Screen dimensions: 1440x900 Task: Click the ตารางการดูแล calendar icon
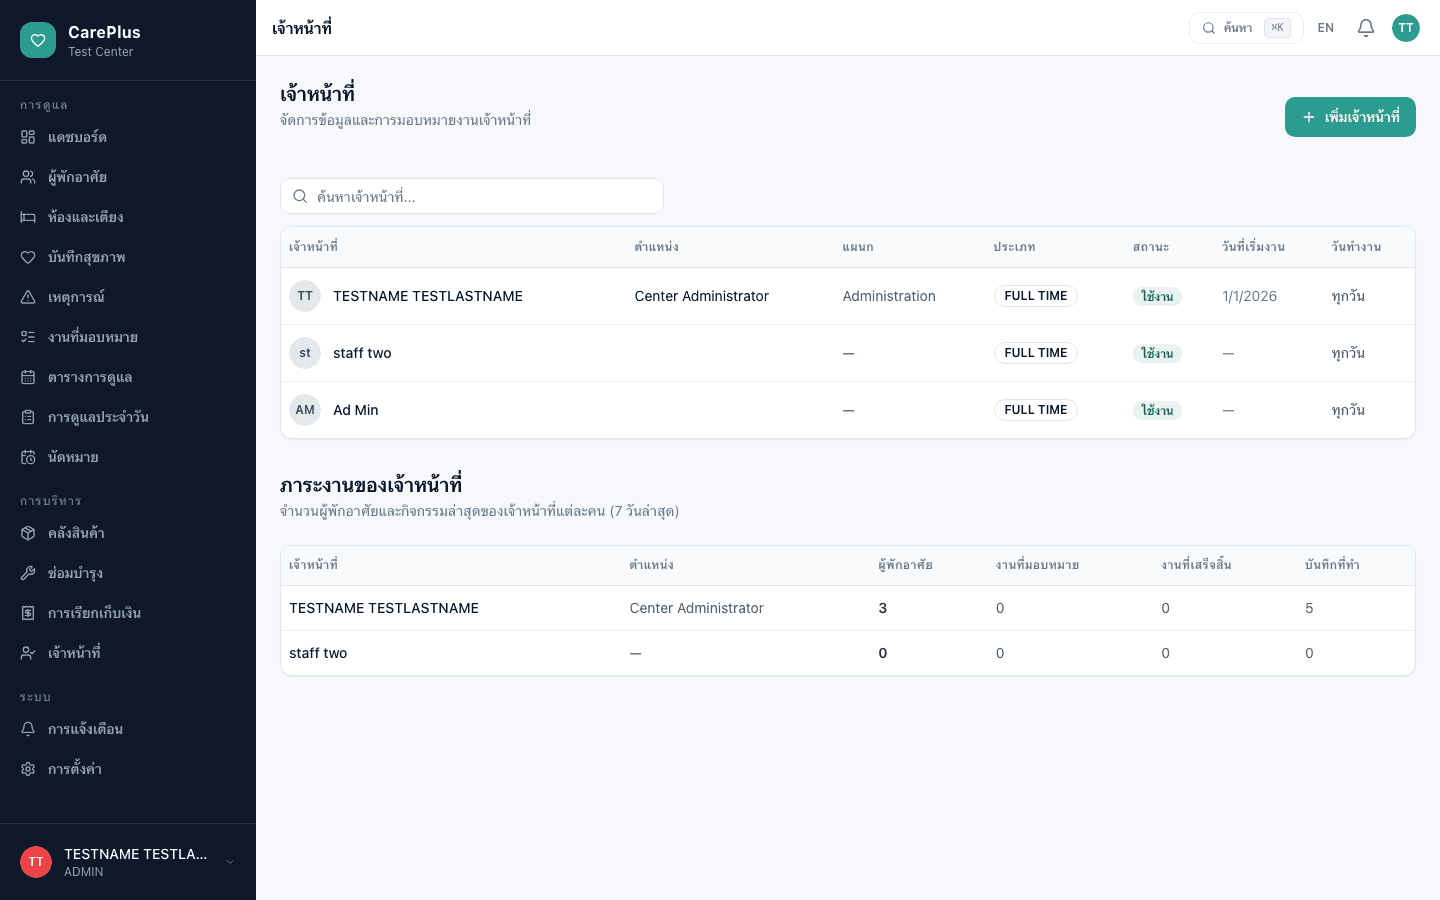point(28,377)
